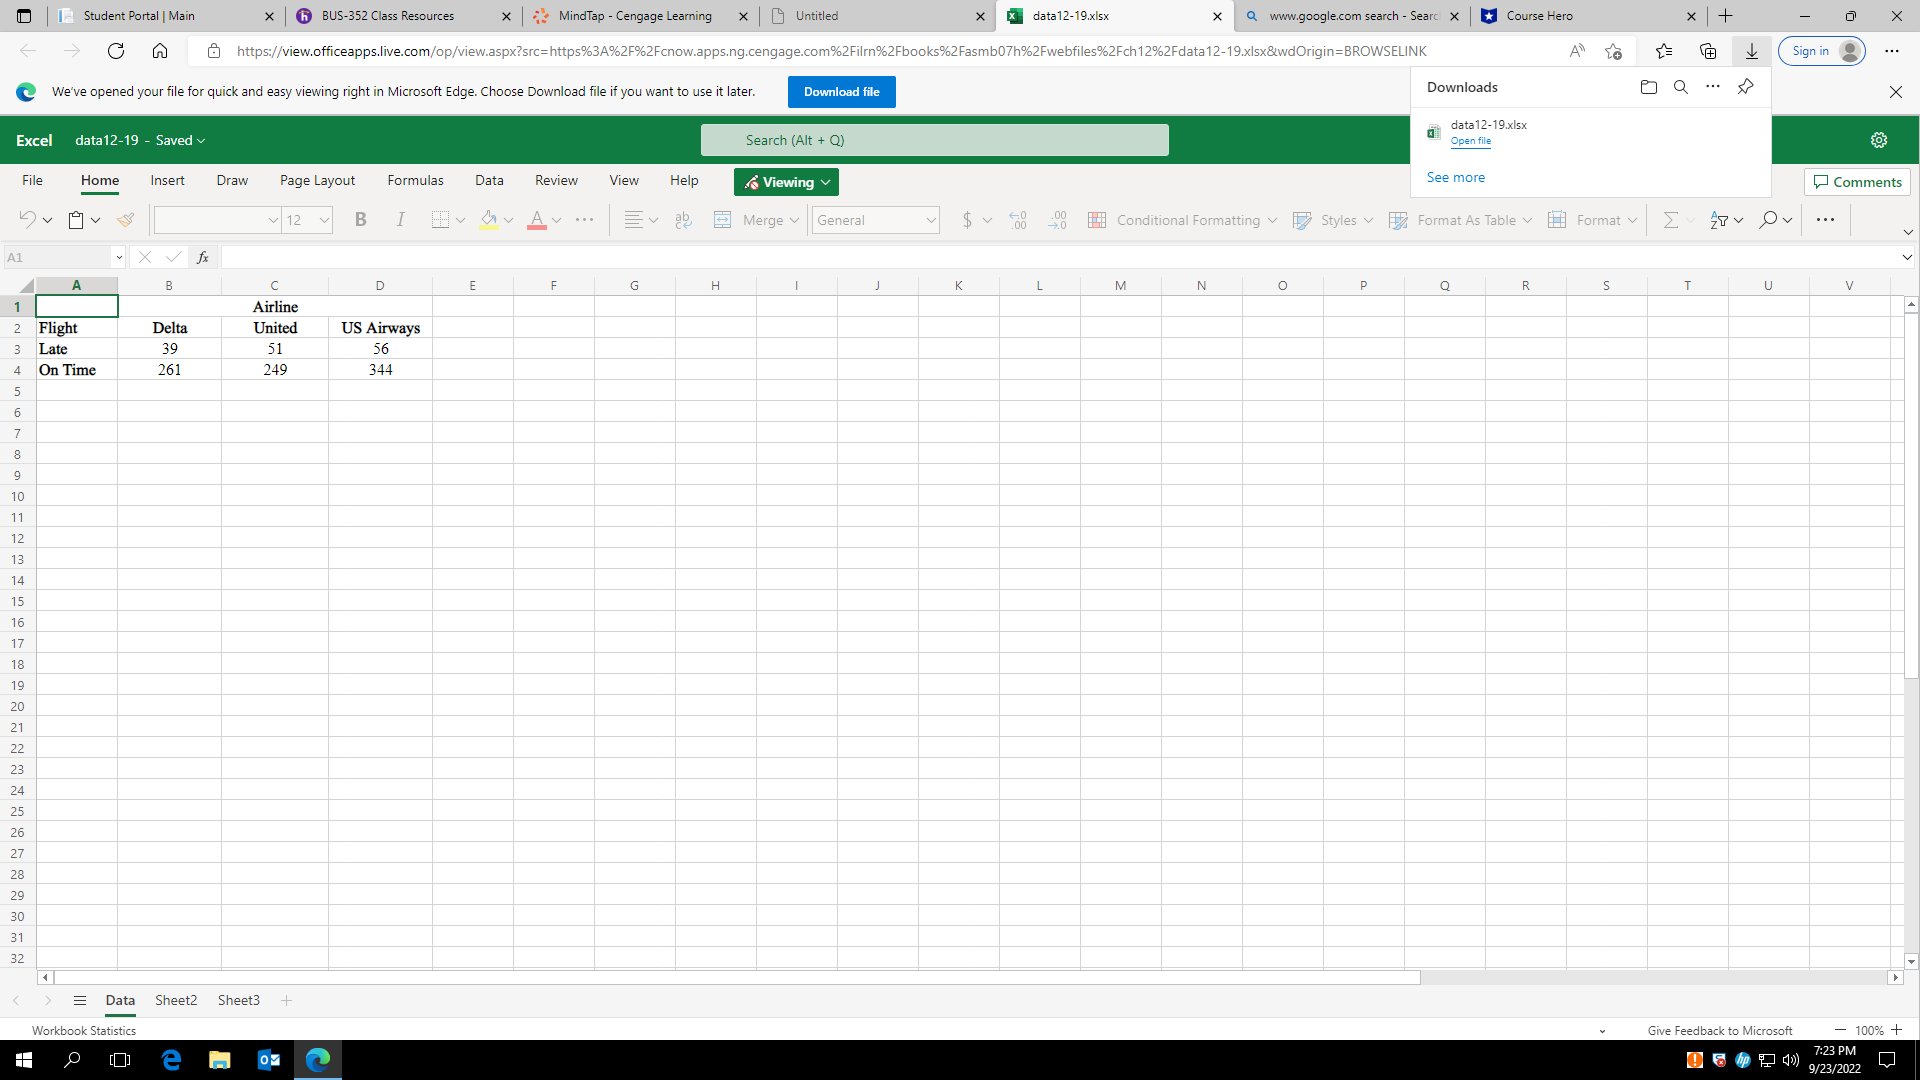Viewport: 1920px width, 1080px height.
Task: Click the Sort & Filter icon
Action: point(1720,220)
